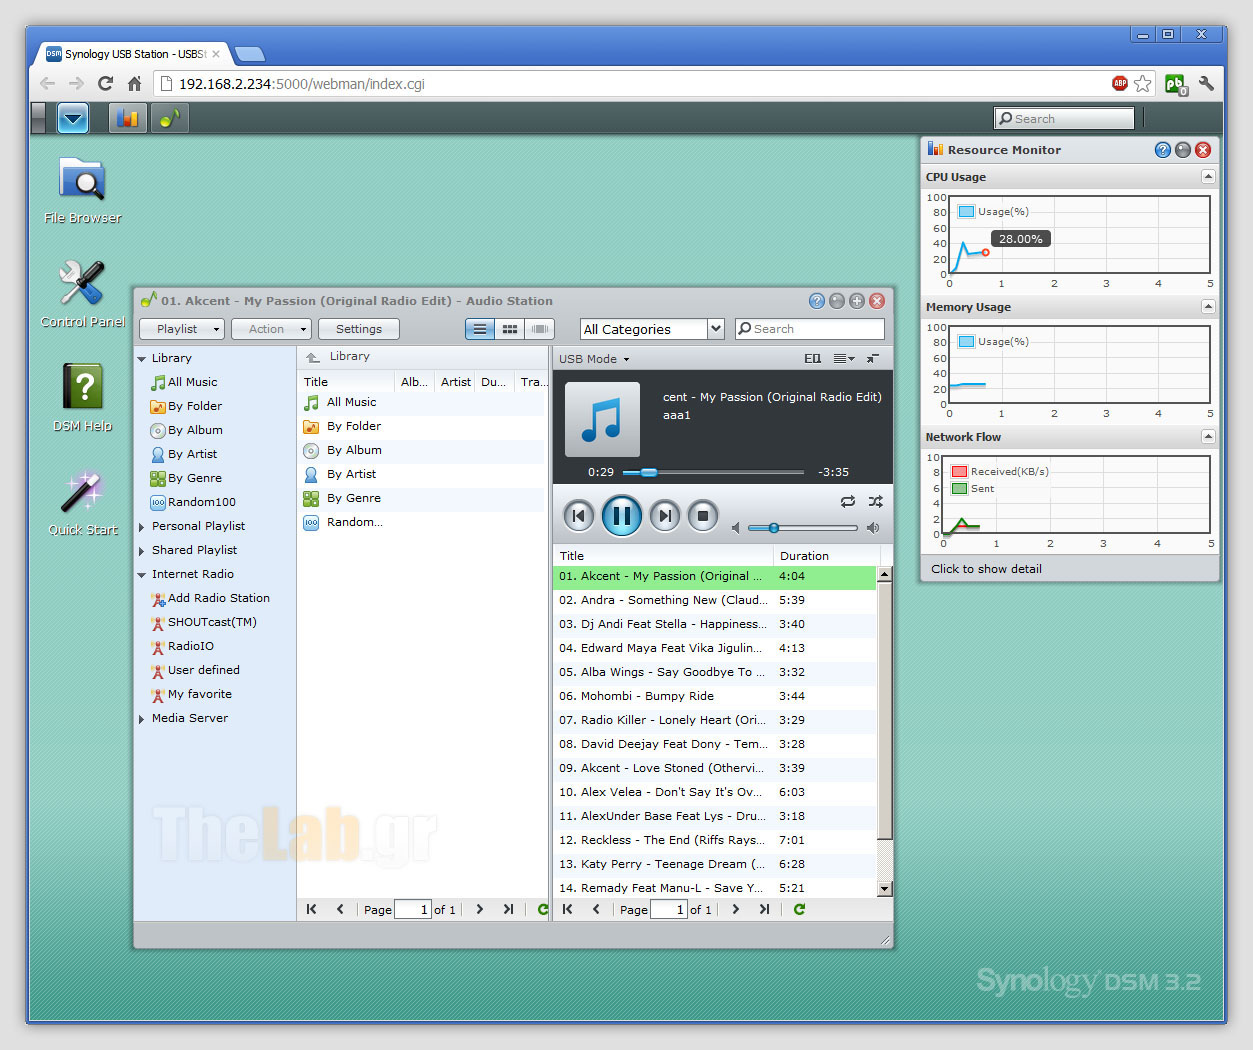Focus the DSM desktop Search box
This screenshot has height=1050, width=1253.
point(1064,118)
